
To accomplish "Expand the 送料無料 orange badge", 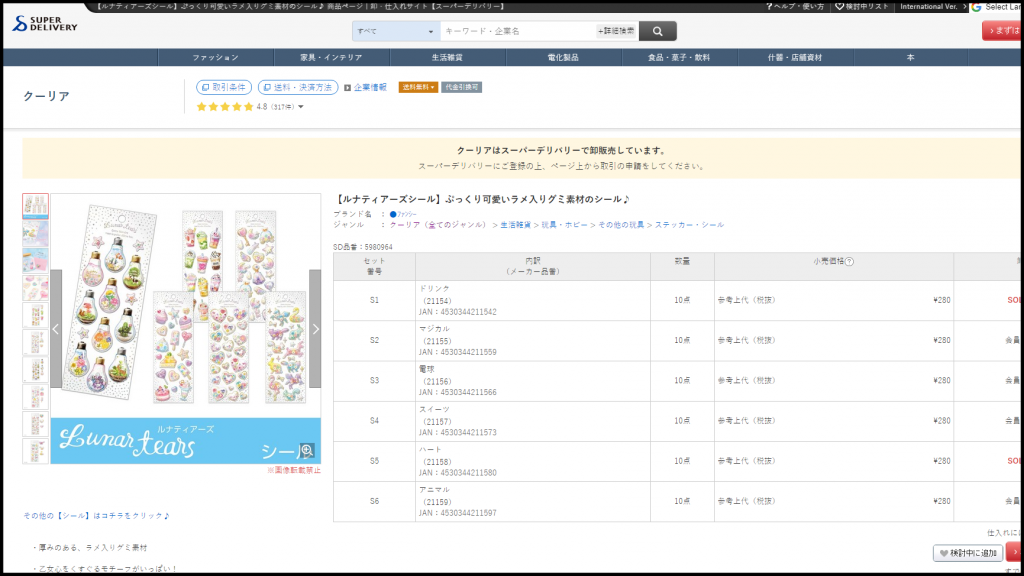I will tap(418, 87).
